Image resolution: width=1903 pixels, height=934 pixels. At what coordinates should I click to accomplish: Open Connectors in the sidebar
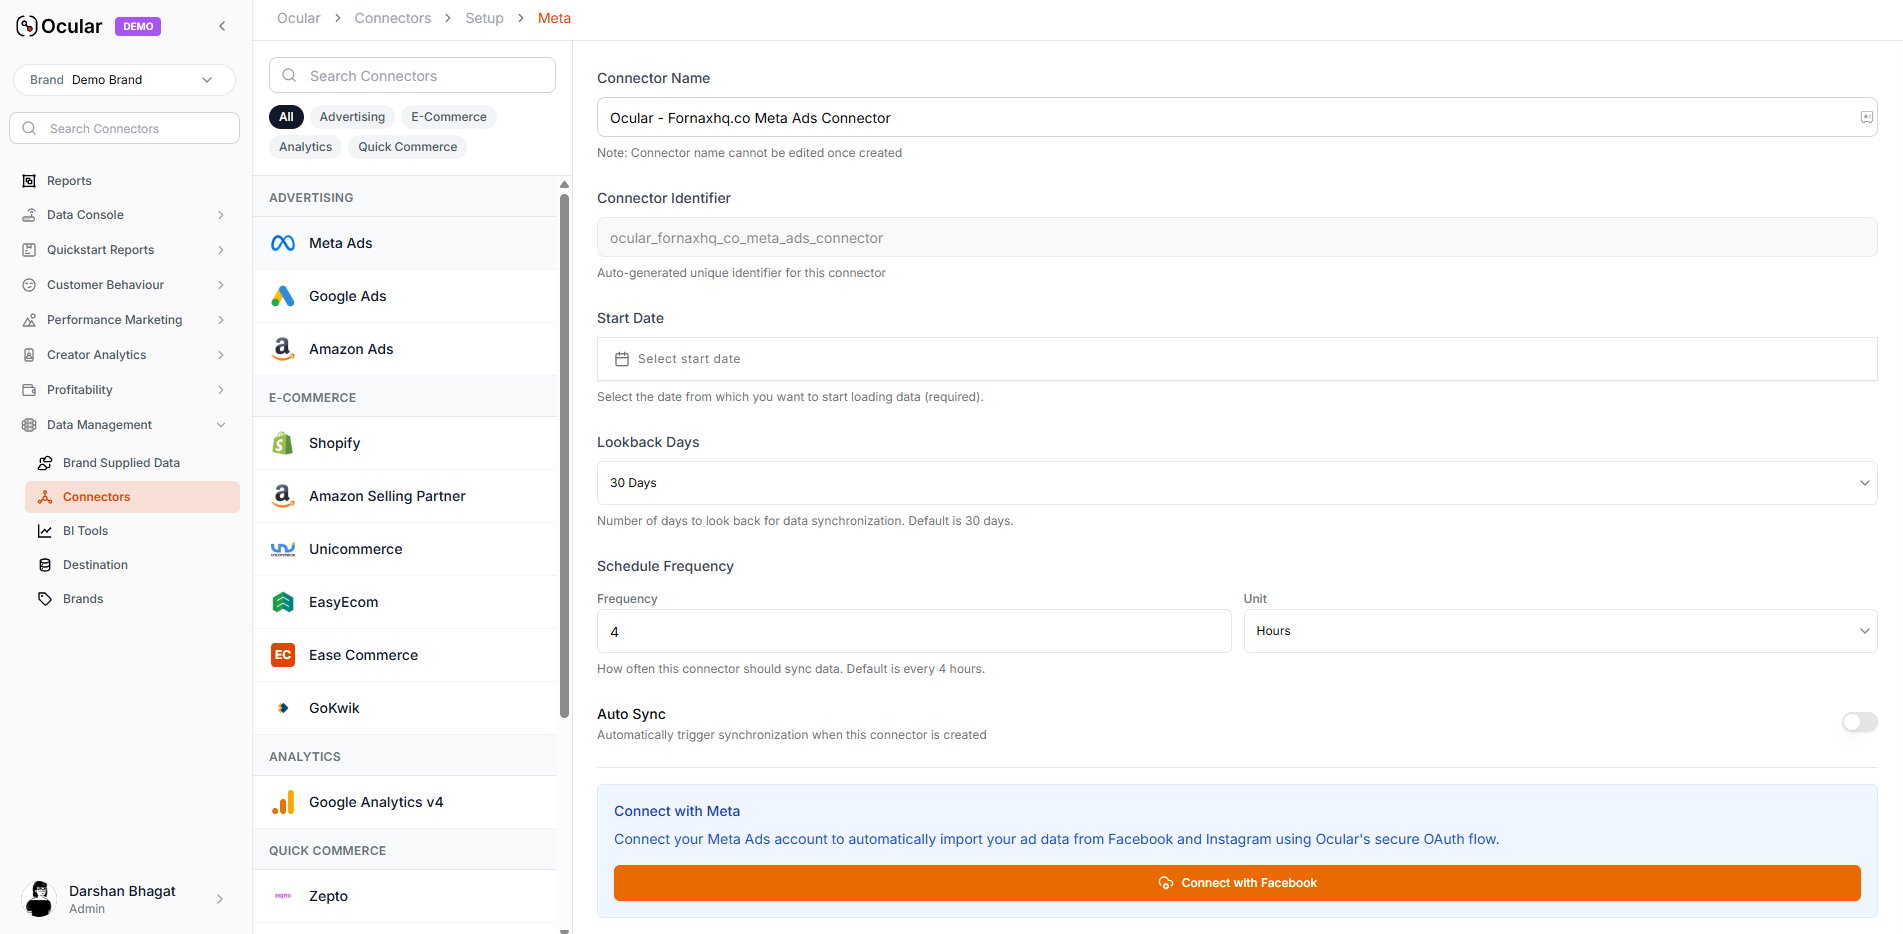click(132, 497)
